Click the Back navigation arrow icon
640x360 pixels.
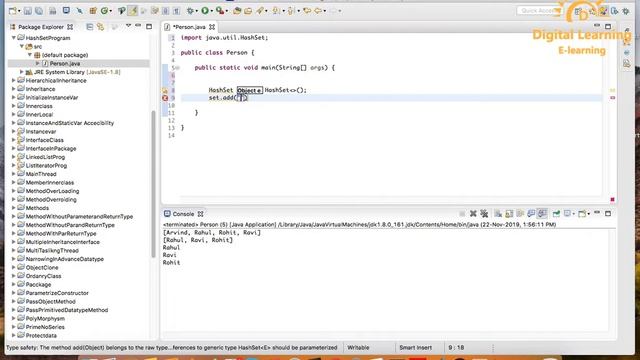point(318,11)
